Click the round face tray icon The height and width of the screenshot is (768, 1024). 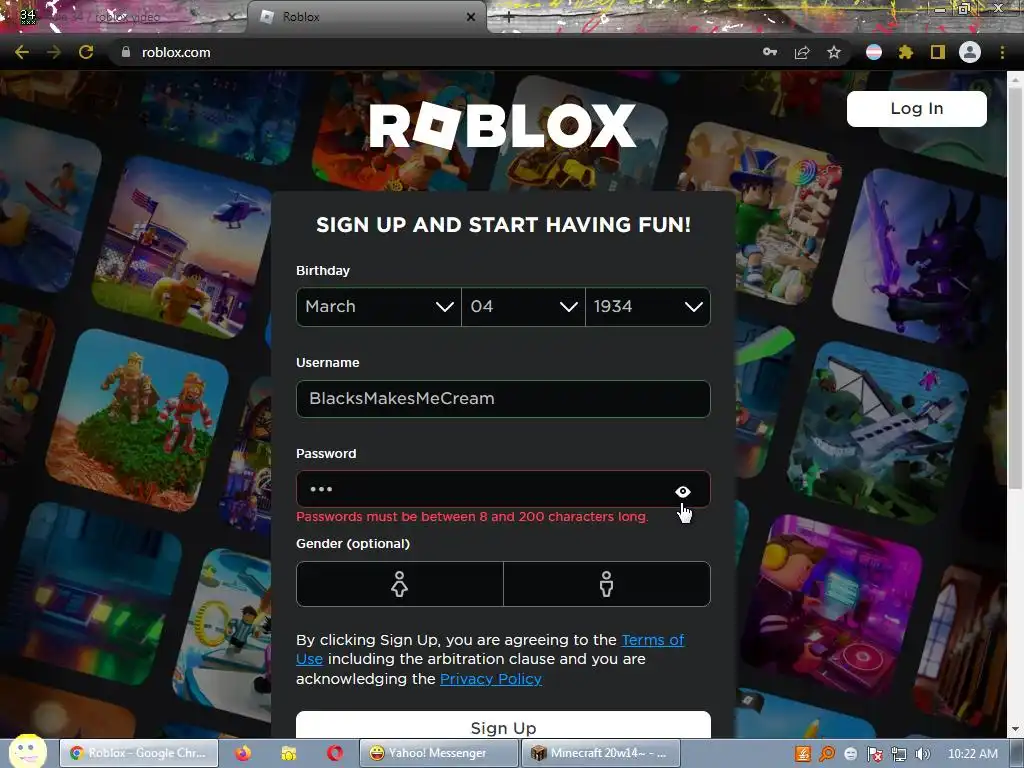[851, 754]
